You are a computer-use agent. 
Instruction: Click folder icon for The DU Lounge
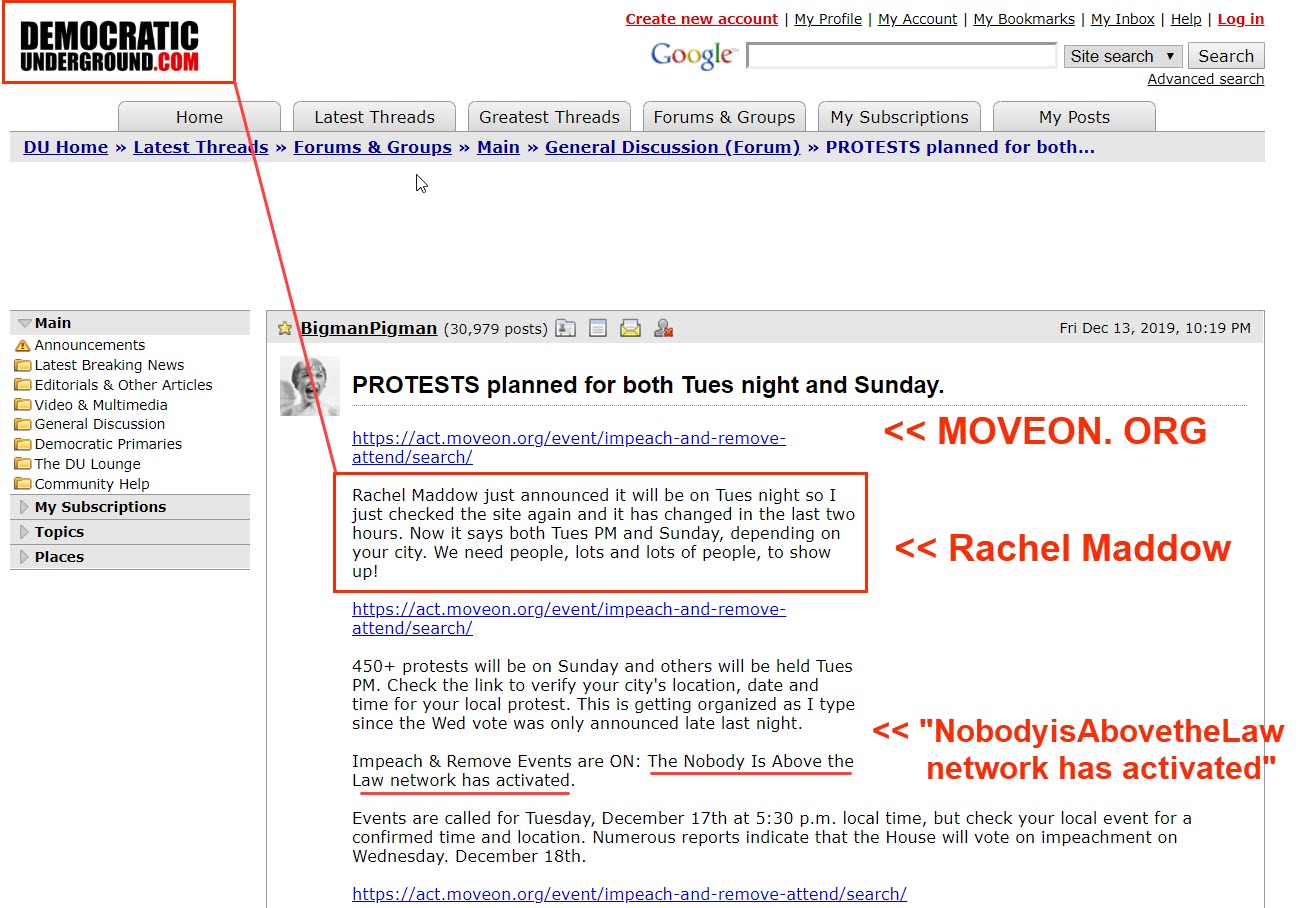[x=23, y=464]
